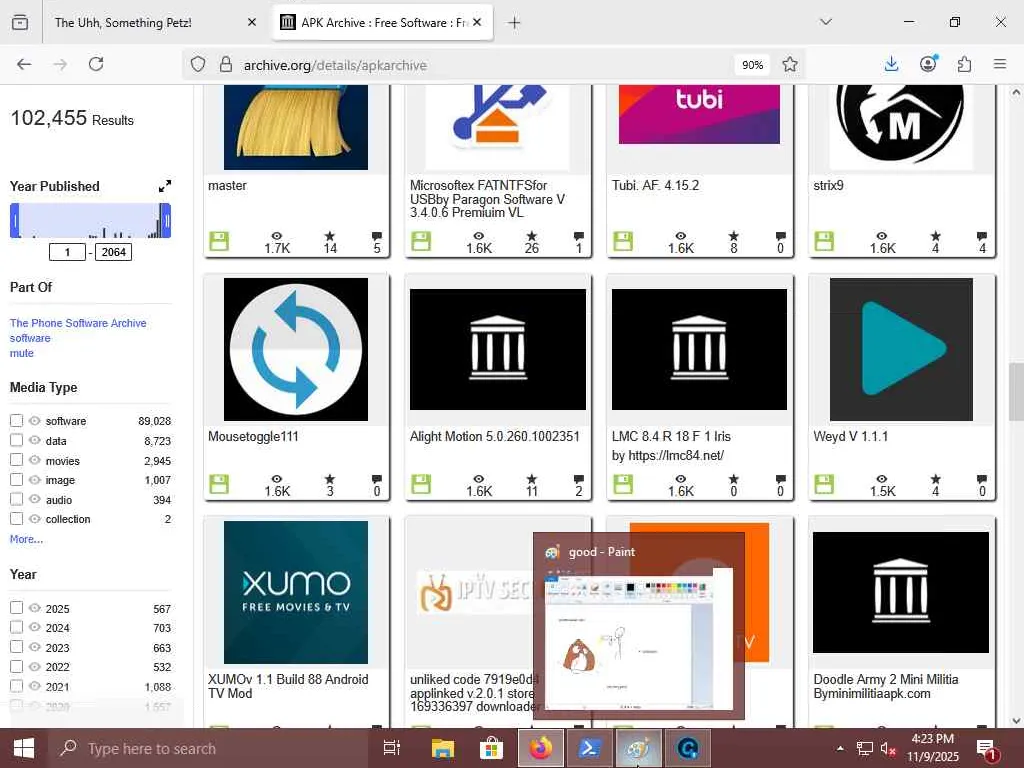The image size is (1024, 768).
Task: Open the tracking protection shield icon
Action: pyautogui.click(x=198, y=65)
